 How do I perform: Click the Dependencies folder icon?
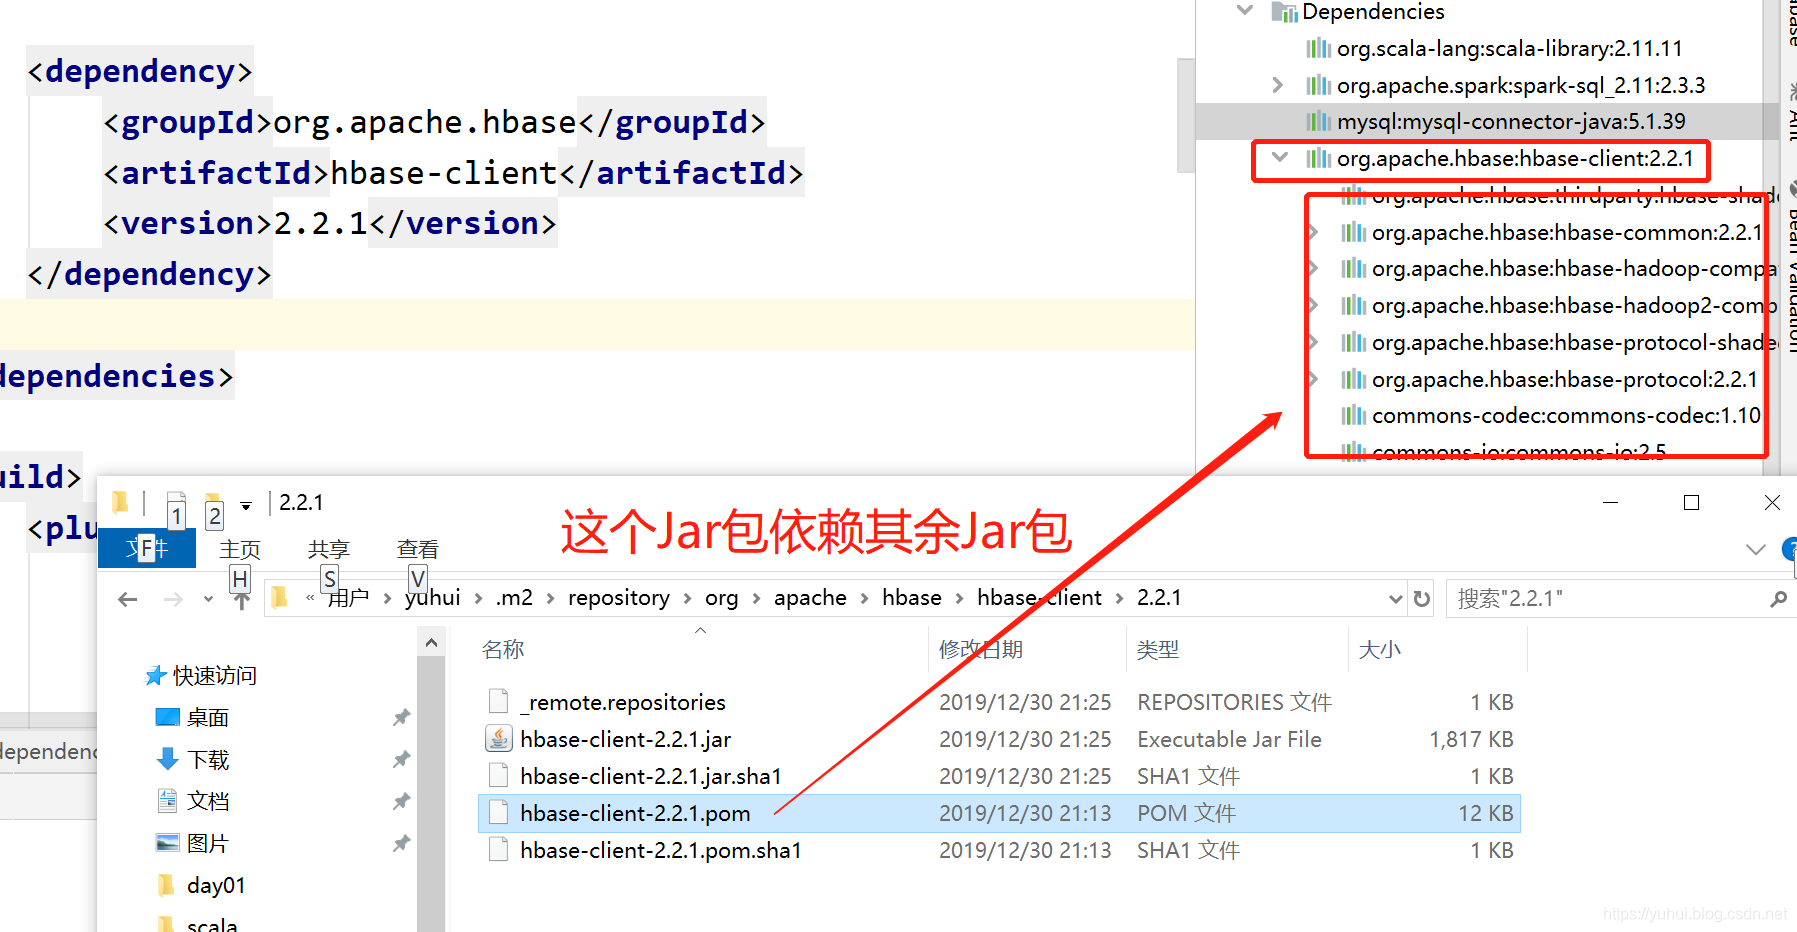1284,12
